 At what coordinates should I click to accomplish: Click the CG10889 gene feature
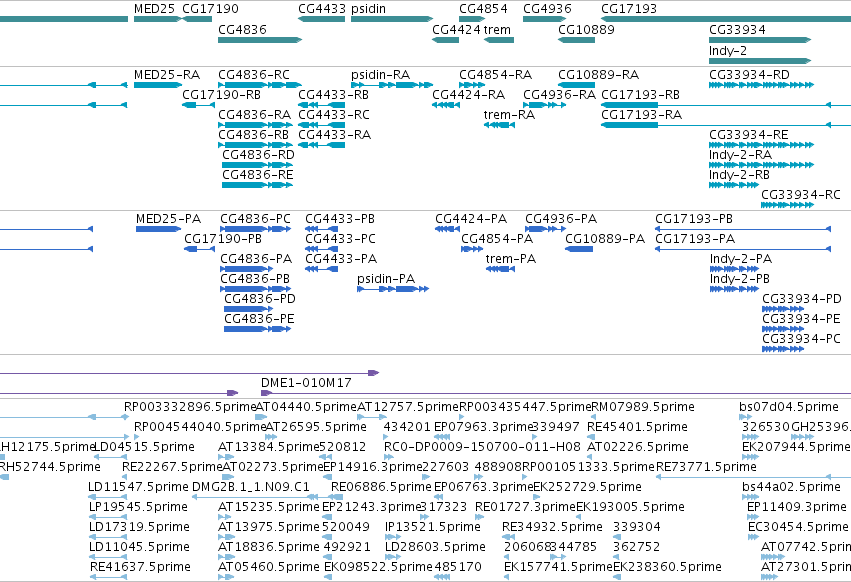[x=576, y=40]
